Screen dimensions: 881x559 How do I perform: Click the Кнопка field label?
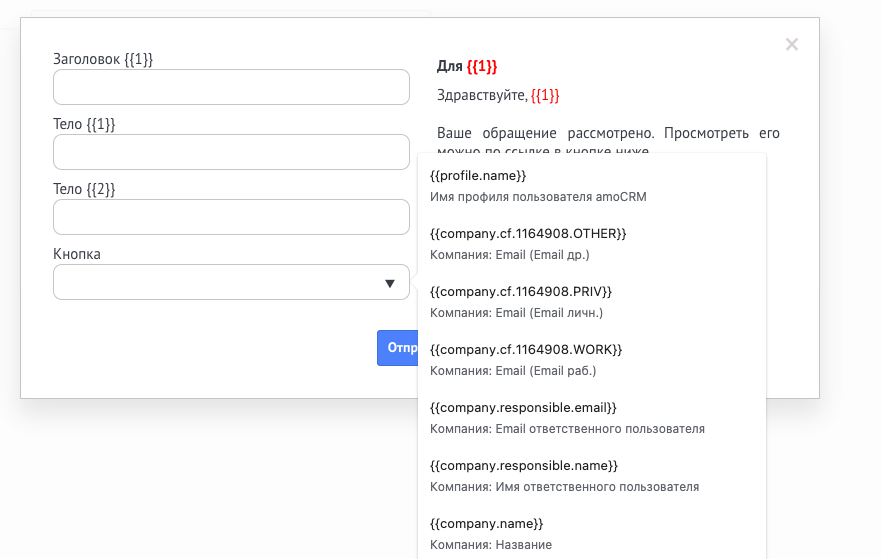(x=77, y=254)
